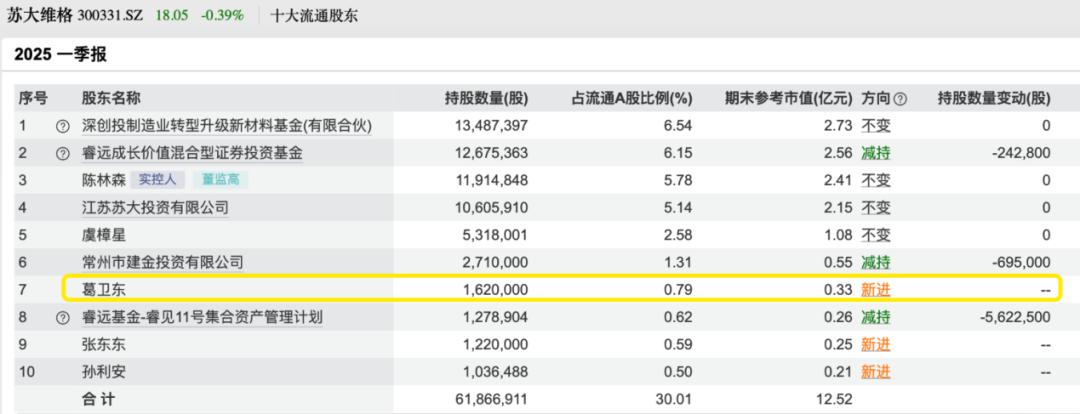Open the 十大流通股东 tab
This screenshot has width=1080, height=414.
(x=315, y=16)
